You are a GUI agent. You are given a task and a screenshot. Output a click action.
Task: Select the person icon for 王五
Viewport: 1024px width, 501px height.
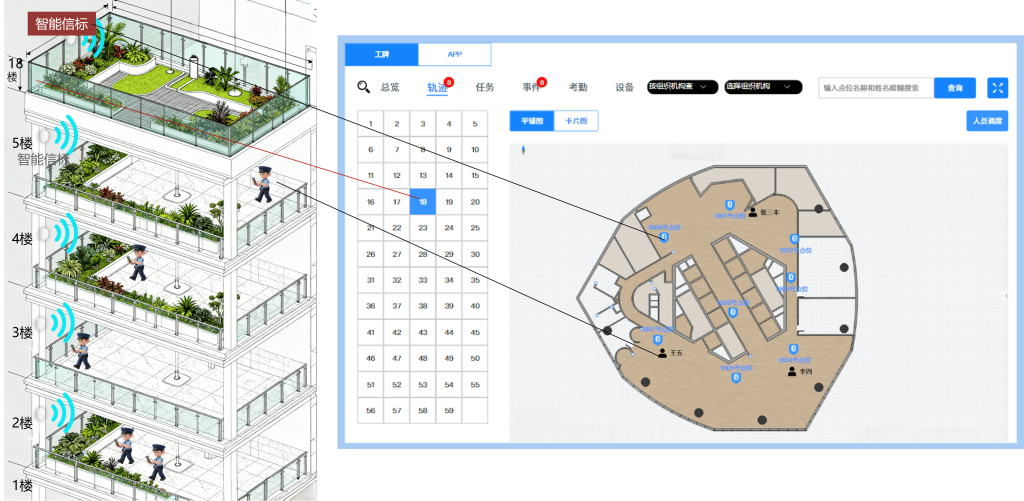point(661,352)
